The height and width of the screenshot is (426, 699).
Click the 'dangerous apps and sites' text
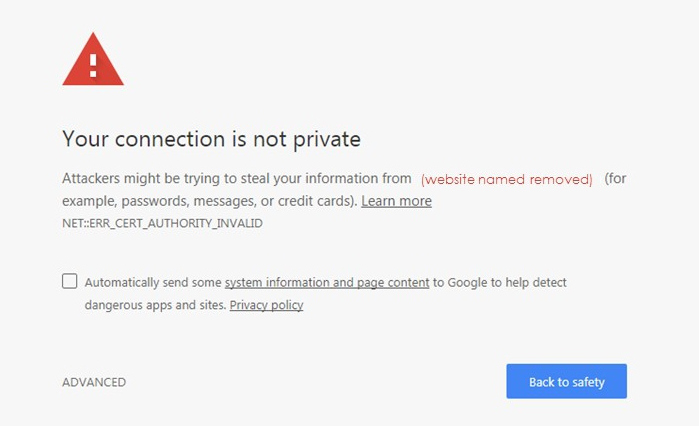(x=155, y=305)
